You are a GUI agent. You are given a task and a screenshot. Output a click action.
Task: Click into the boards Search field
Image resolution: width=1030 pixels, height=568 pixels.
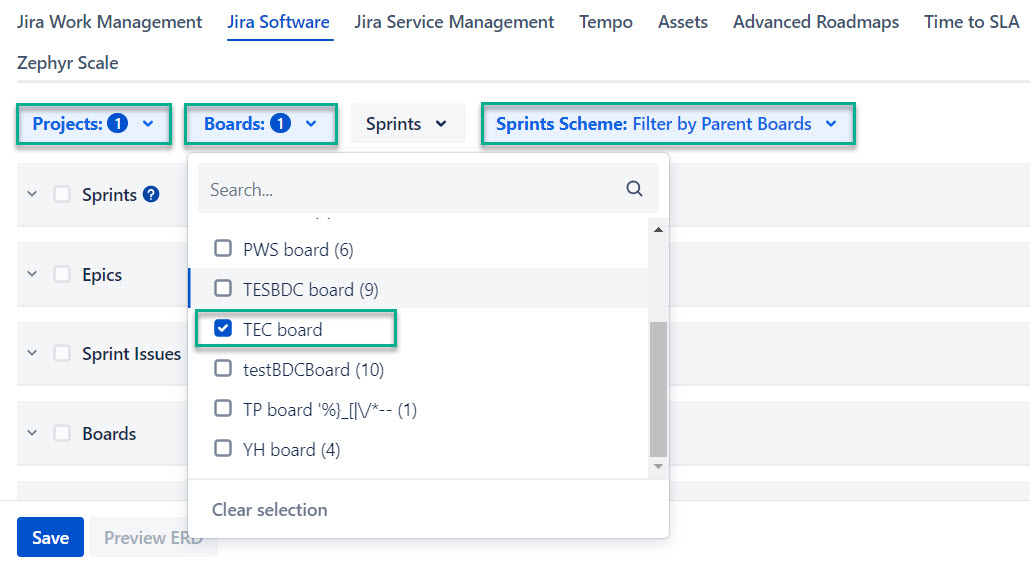coord(410,189)
